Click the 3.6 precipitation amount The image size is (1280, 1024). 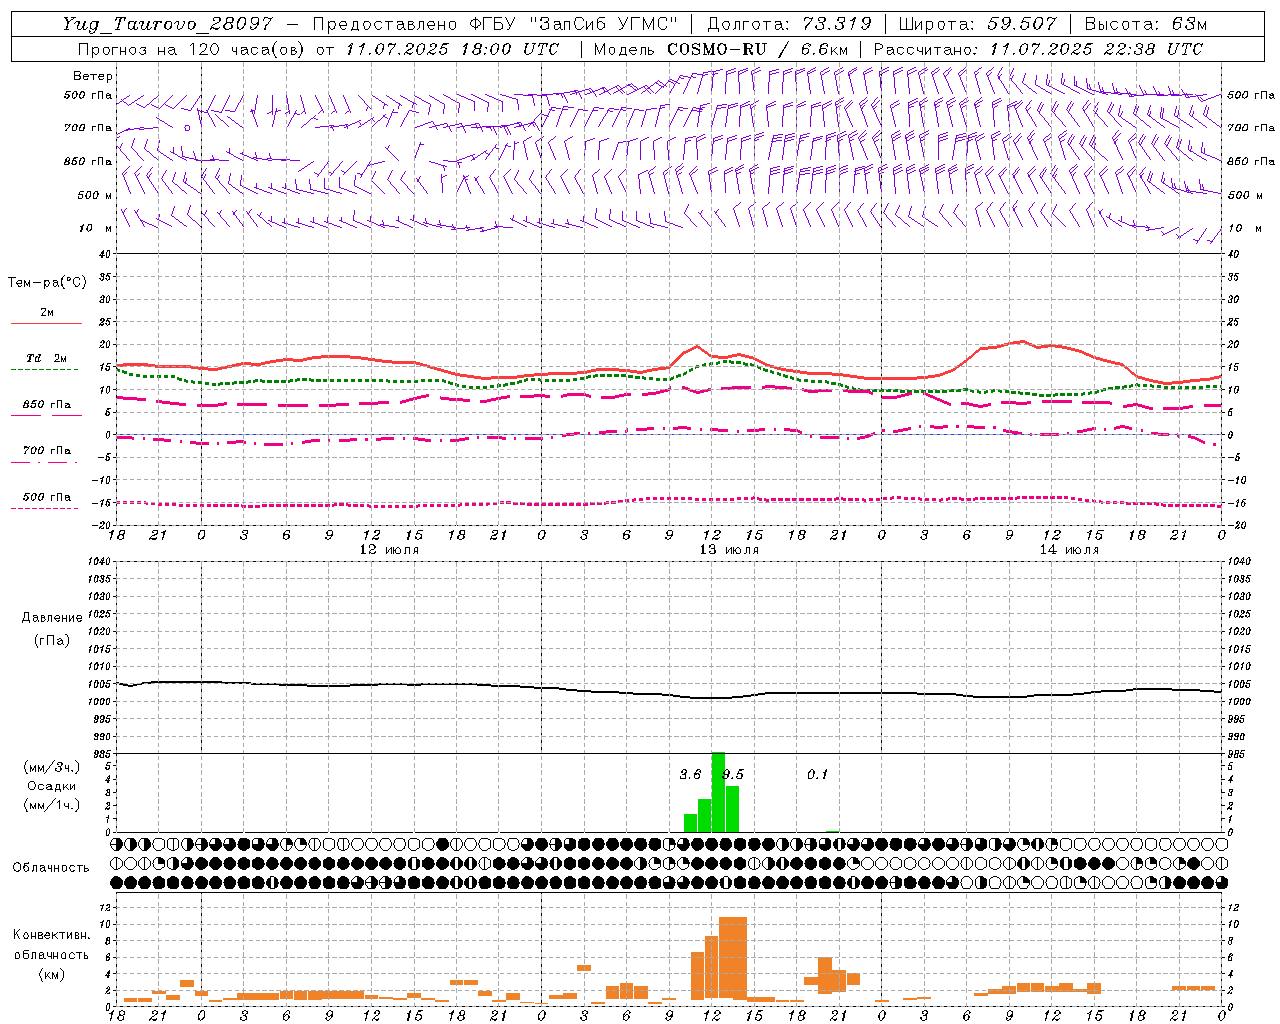coord(690,775)
